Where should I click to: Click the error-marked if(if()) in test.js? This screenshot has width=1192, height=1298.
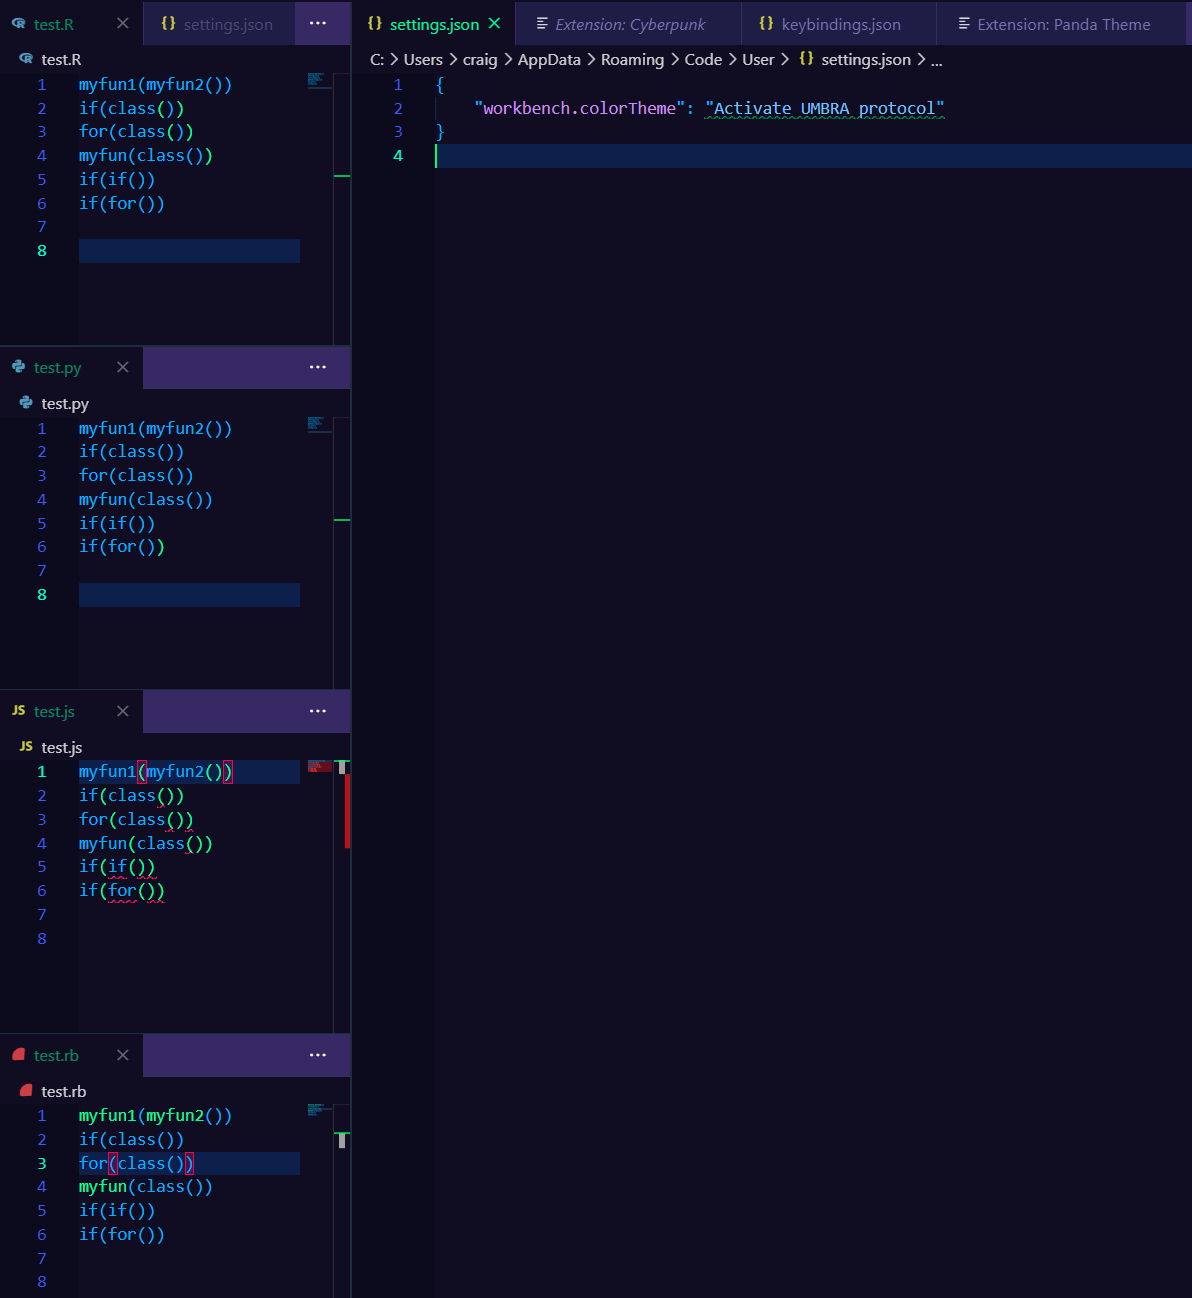click(117, 867)
